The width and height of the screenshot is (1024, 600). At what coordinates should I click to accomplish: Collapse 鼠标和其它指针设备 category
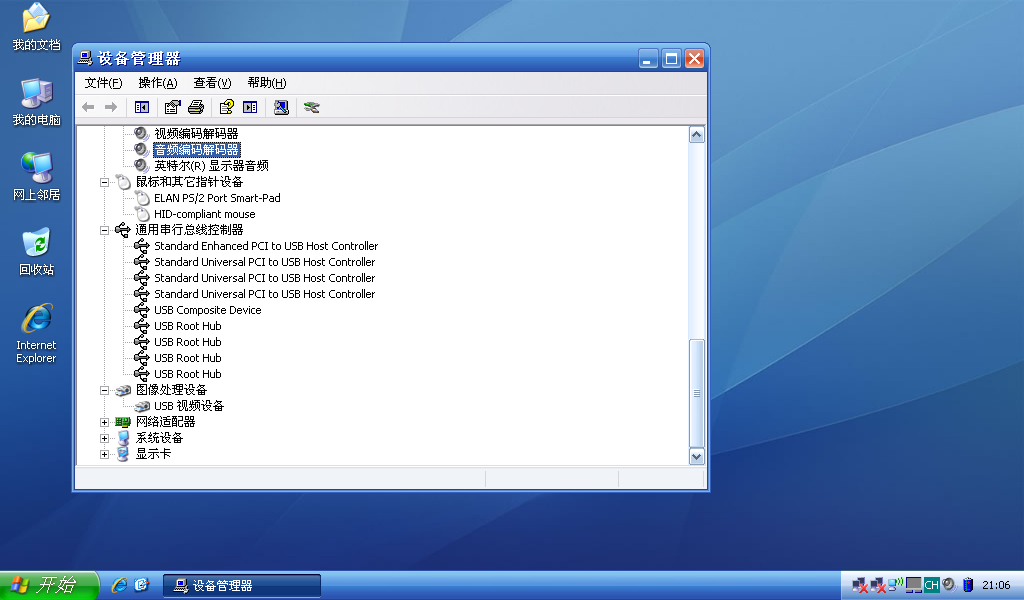click(104, 182)
